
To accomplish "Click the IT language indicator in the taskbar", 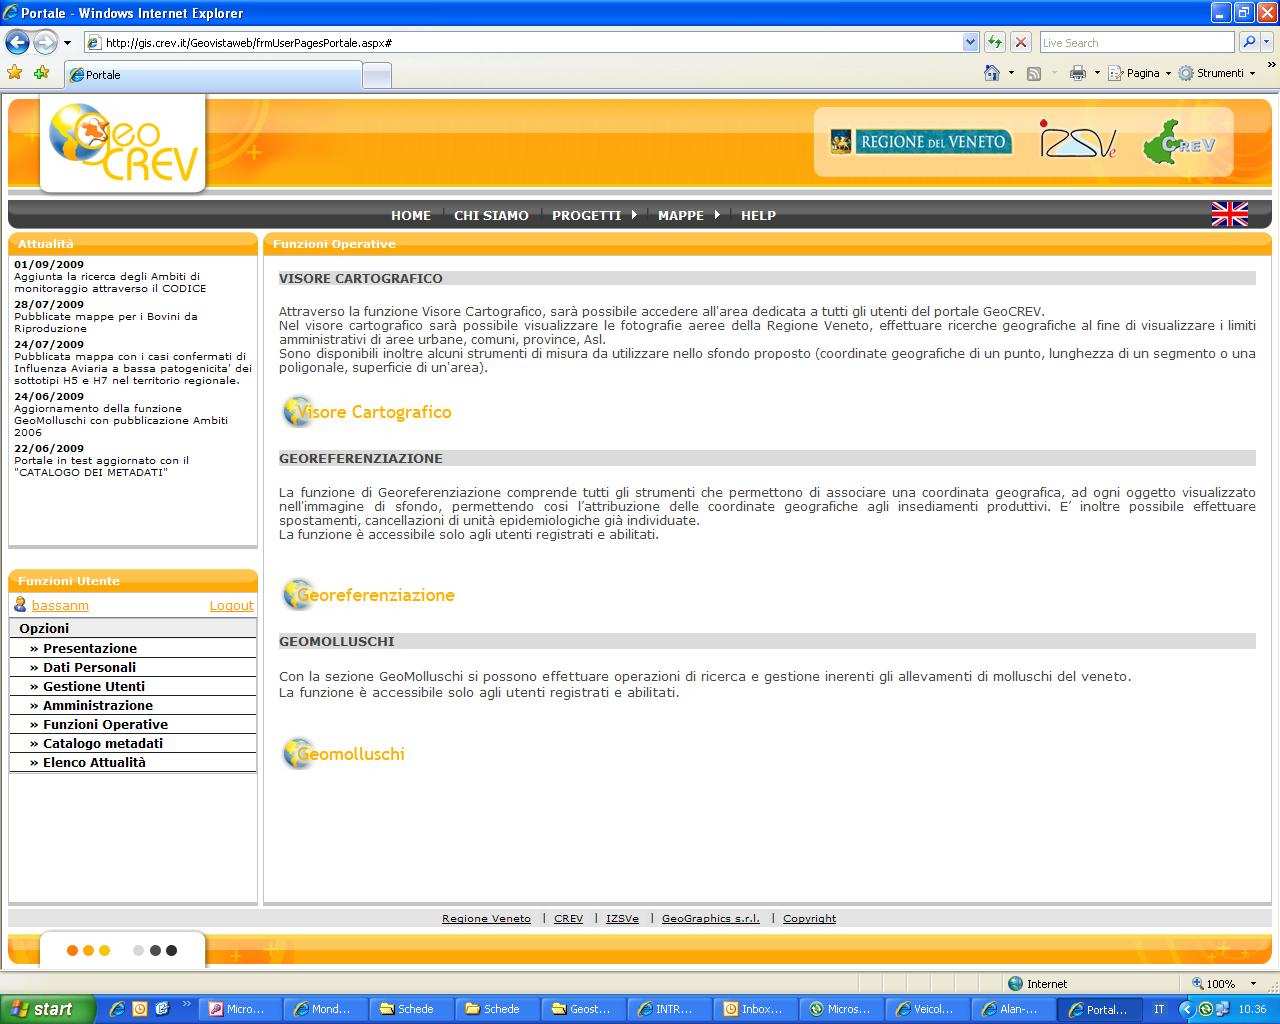I will [x=1159, y=1009].
